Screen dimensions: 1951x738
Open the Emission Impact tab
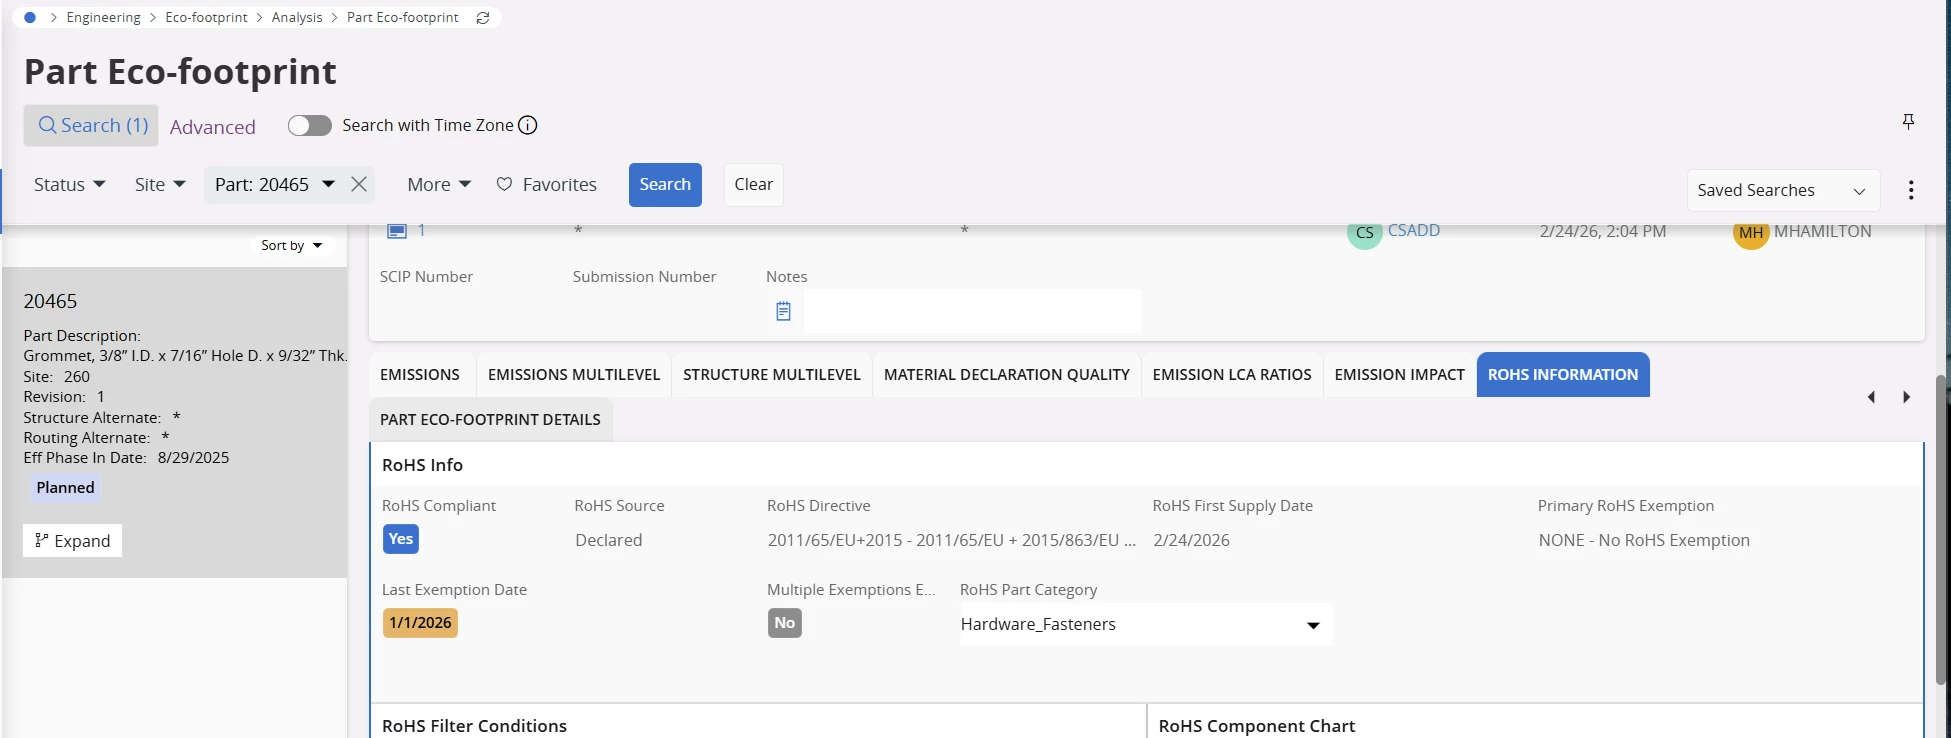pyautogui.click(x=1400, y=375)
